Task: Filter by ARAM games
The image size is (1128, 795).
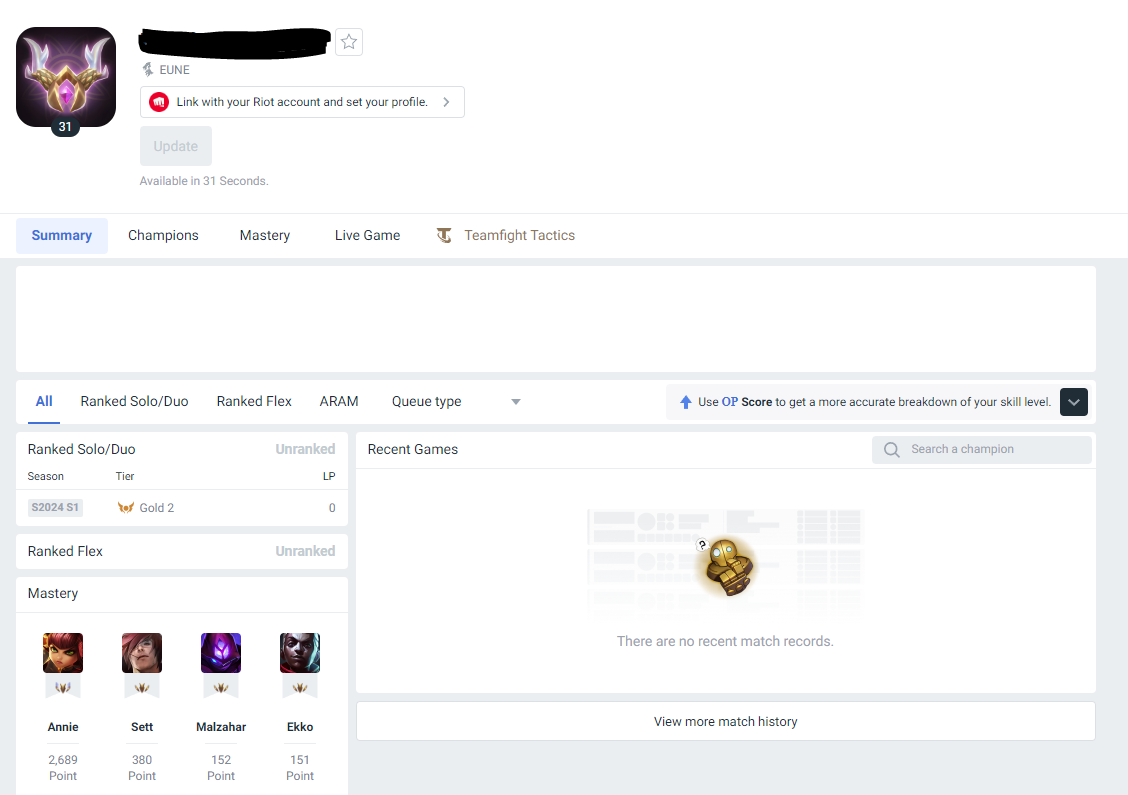Action: 339,401
